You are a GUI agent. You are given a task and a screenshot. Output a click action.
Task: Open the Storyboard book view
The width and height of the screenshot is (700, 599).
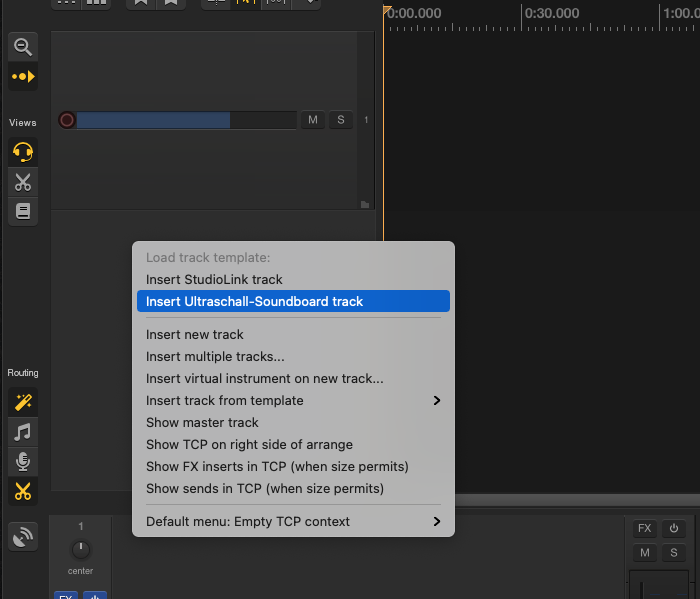23,212
